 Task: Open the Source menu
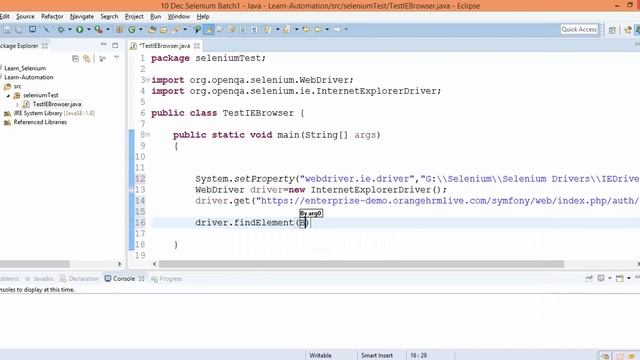[25, 16]
